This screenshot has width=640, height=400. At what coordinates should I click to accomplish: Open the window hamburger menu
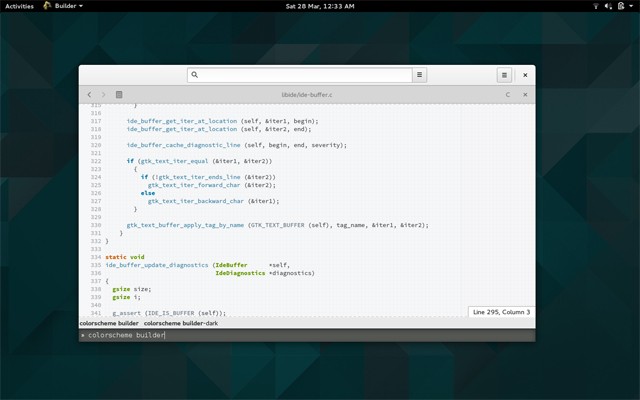(505, 75)
